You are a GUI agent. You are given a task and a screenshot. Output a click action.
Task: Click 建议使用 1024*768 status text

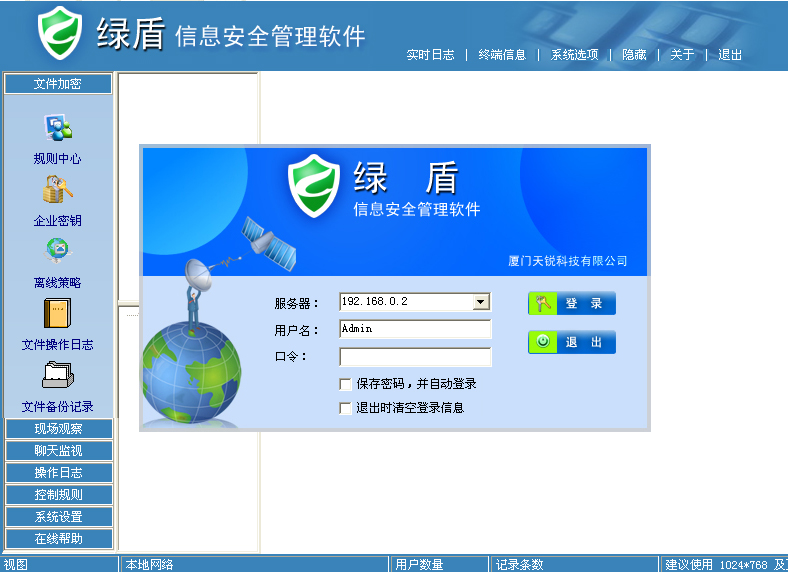click(x=716, y=564)
